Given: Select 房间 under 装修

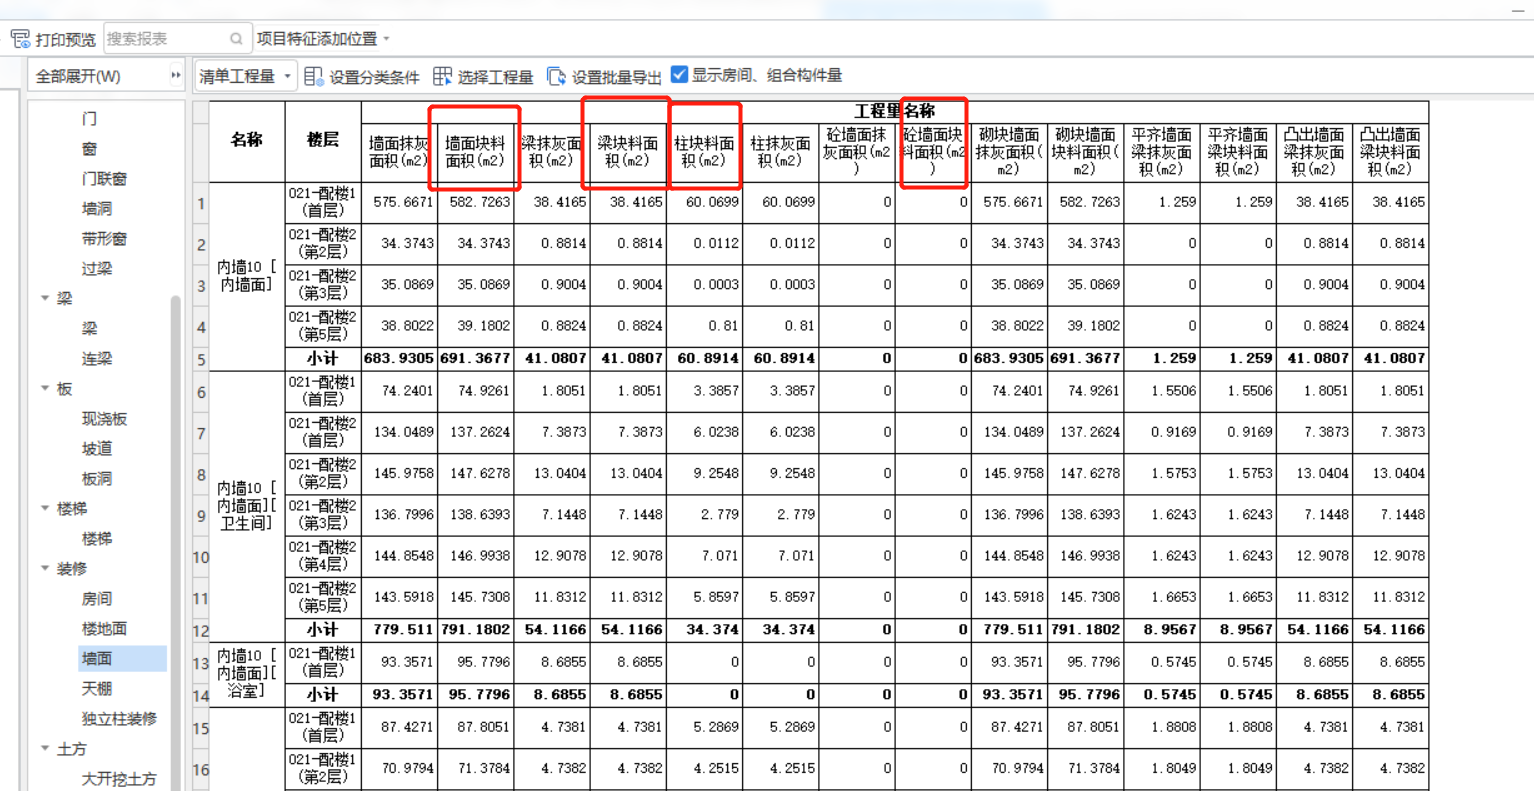Looking at the screenshot, I should pos(97,598).
